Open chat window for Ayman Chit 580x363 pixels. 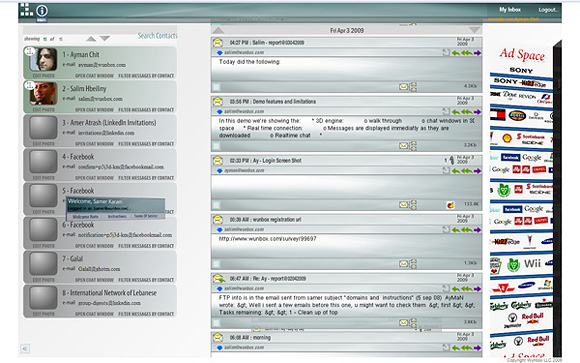click(x=94, y=75)
